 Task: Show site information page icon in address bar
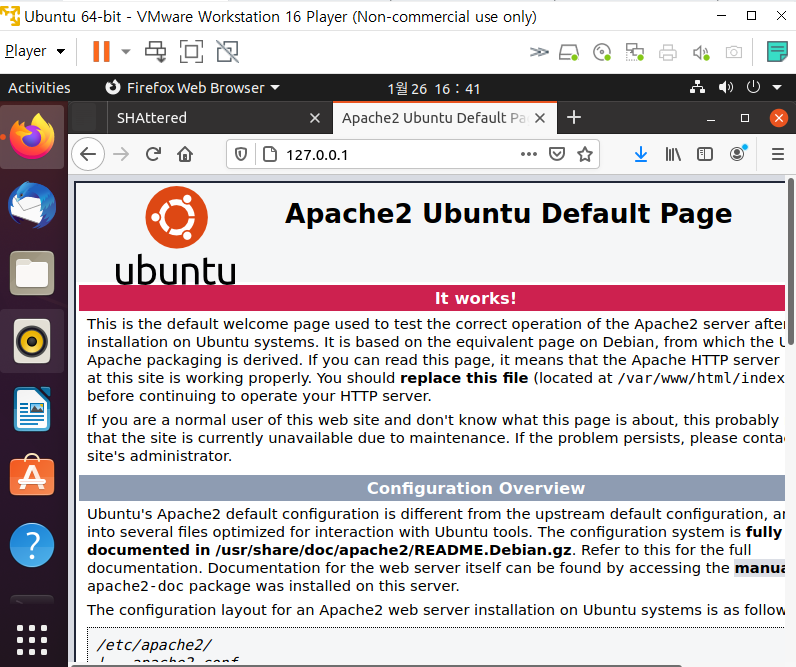[270, 154]
